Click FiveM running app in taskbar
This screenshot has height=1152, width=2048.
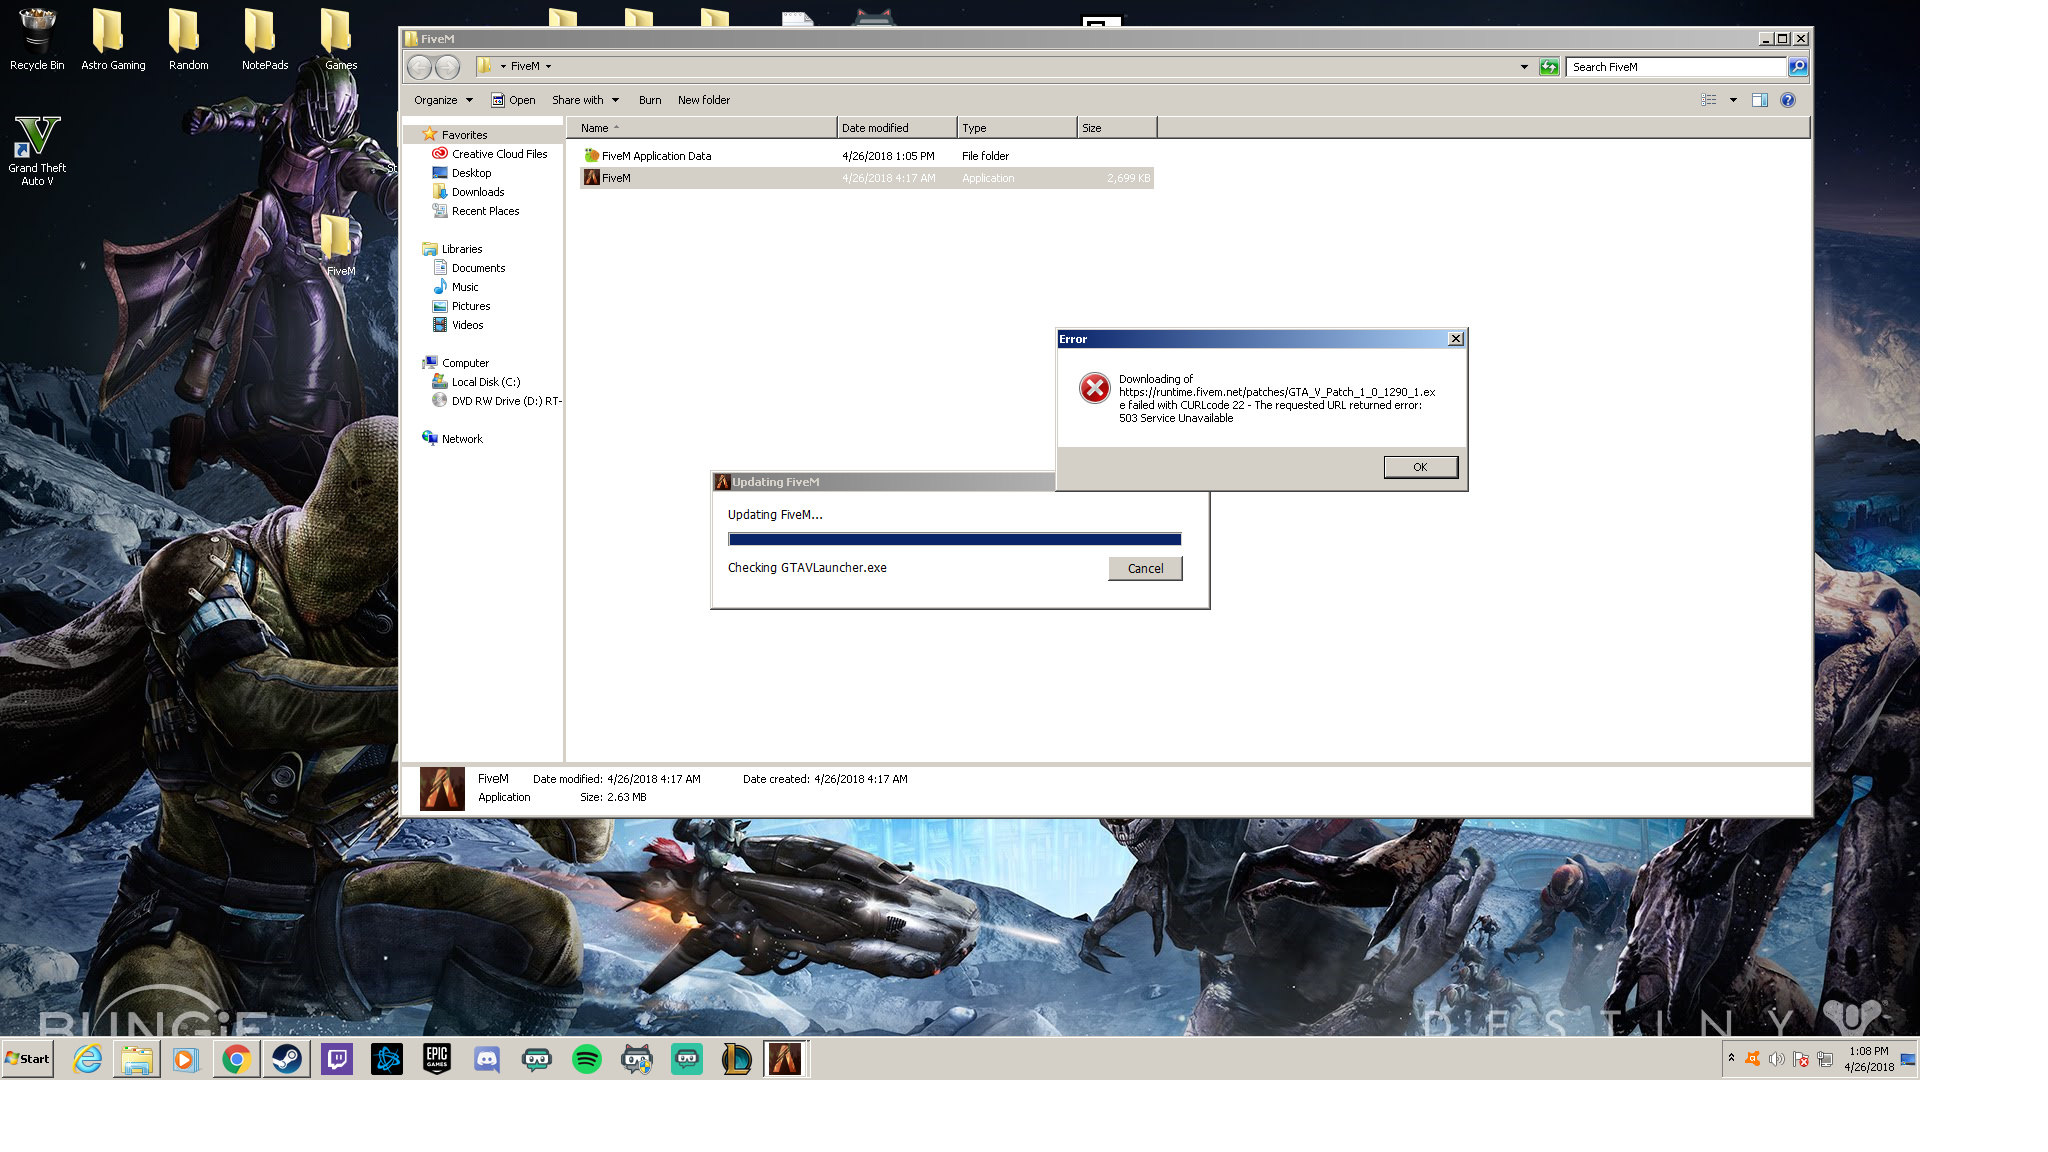click(x=785, y=1059)
